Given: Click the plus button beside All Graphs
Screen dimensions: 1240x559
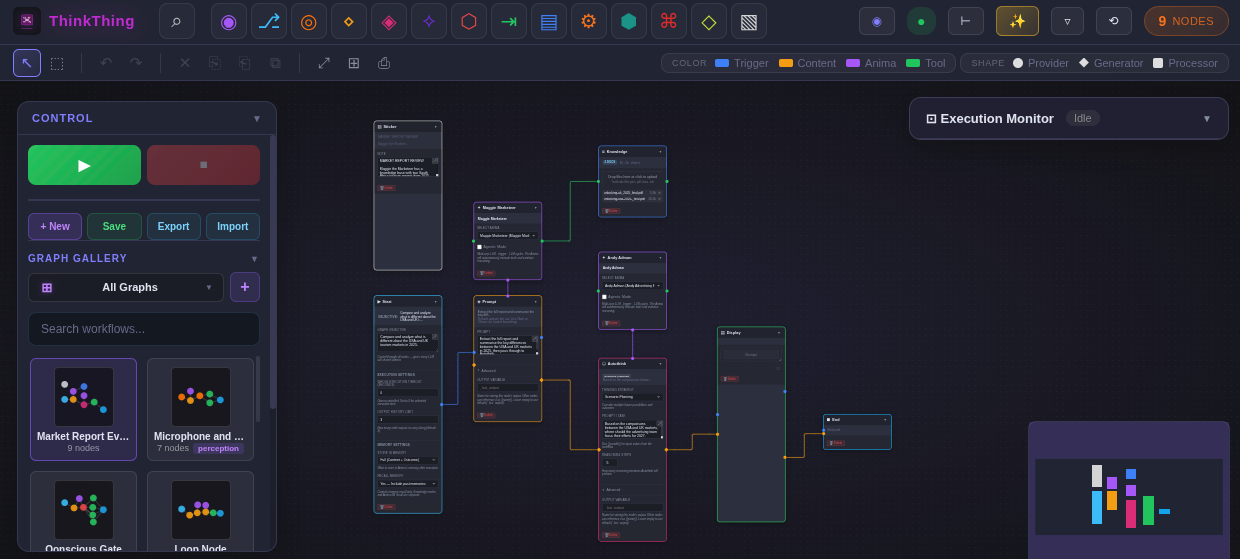Looking at the screenshot, I should 245,287.
